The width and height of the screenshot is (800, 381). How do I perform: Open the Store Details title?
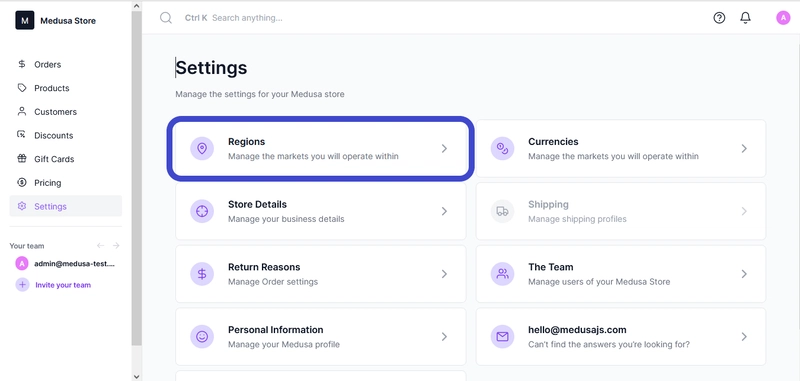click(x=257, y=205)
